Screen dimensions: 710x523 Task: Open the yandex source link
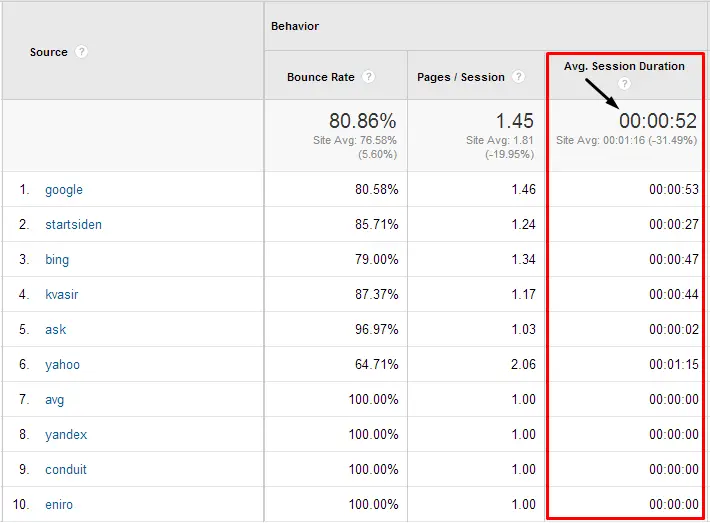pyautogui.click(x=66, y=435)
